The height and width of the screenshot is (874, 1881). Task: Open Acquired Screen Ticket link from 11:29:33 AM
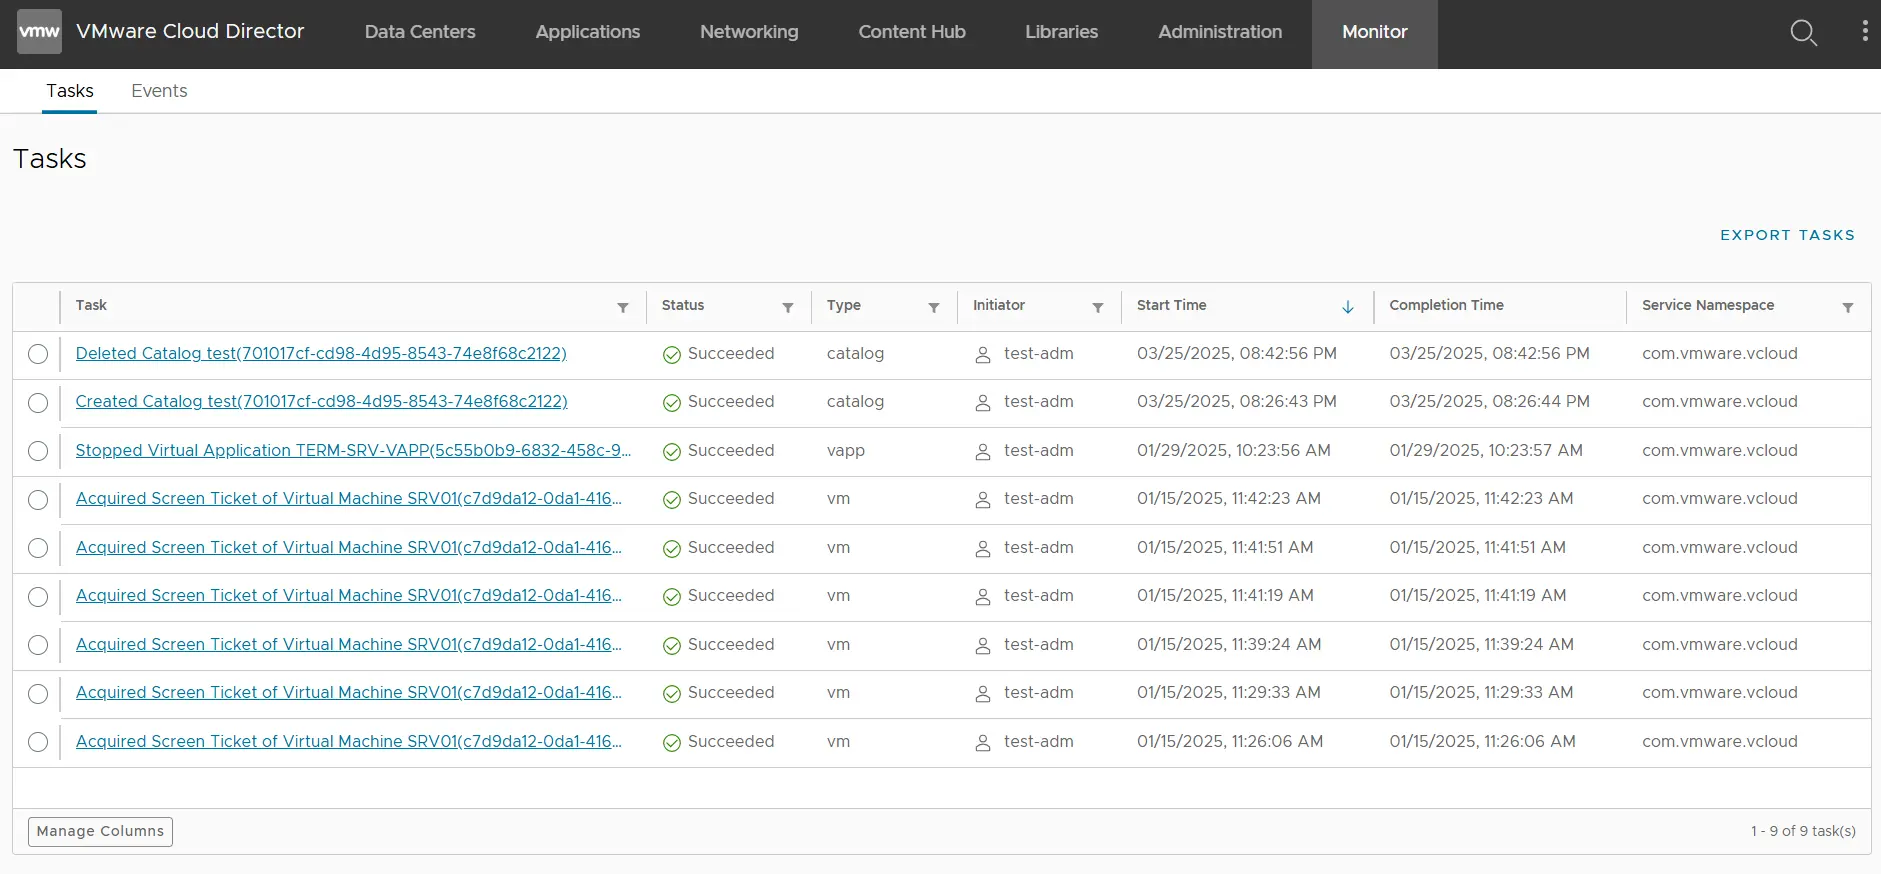[x=349, y=693]
